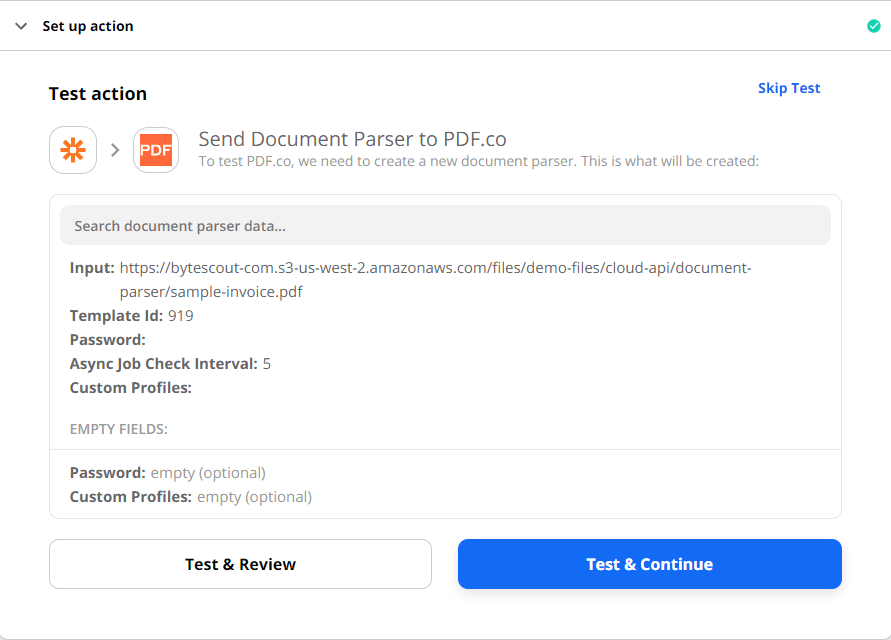Collapse the Set up action section

(20, 26)
